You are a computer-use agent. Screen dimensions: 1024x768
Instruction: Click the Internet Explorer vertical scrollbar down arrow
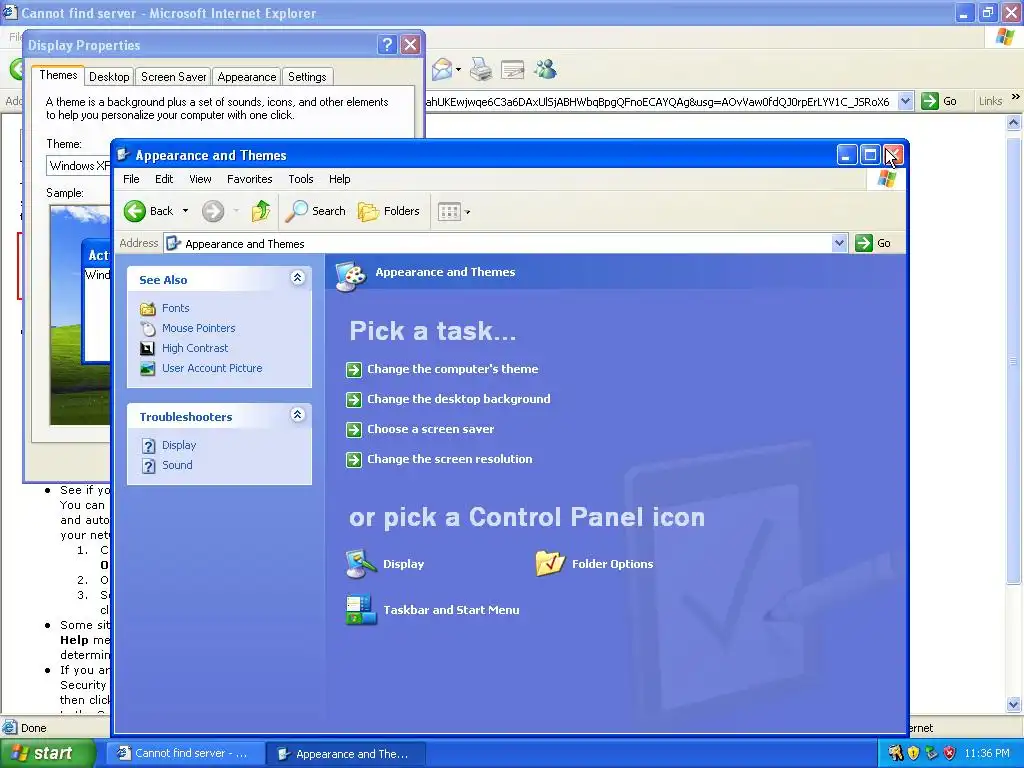tap(1014, 704)
